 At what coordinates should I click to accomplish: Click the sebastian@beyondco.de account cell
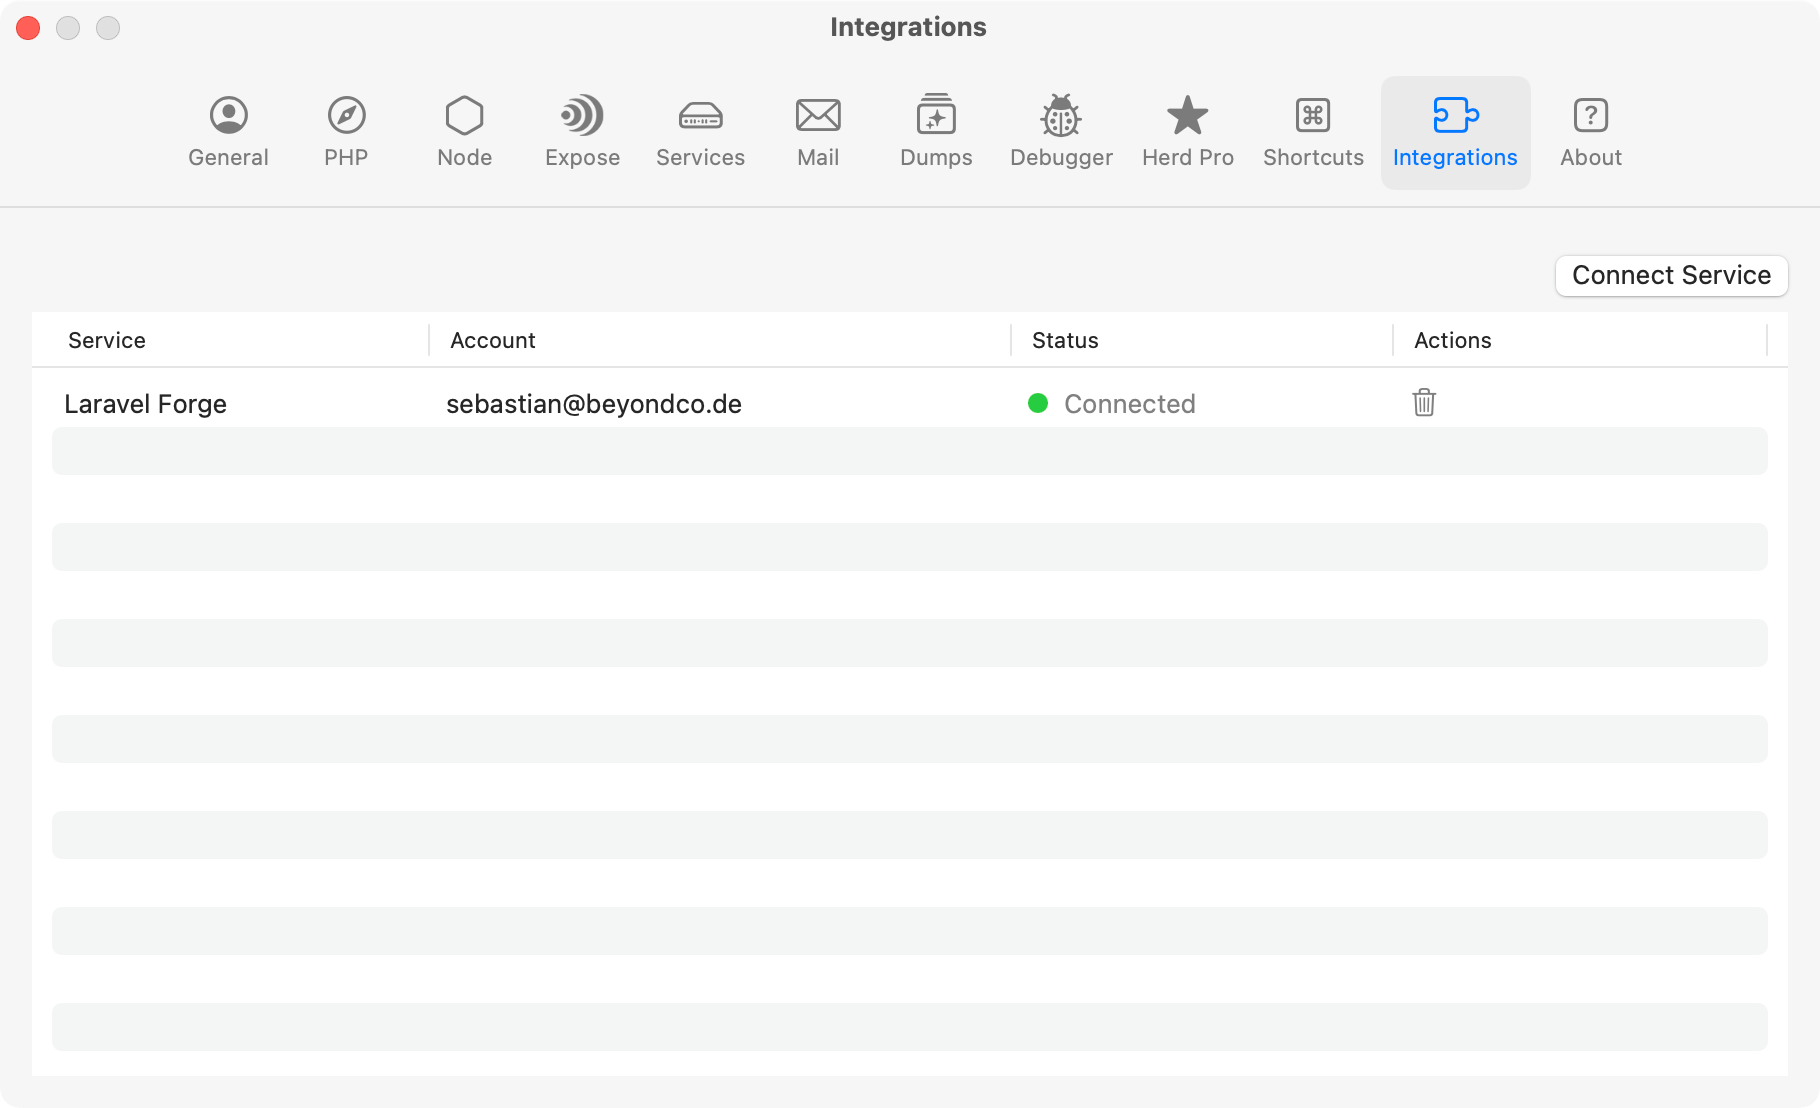point(594,404)
